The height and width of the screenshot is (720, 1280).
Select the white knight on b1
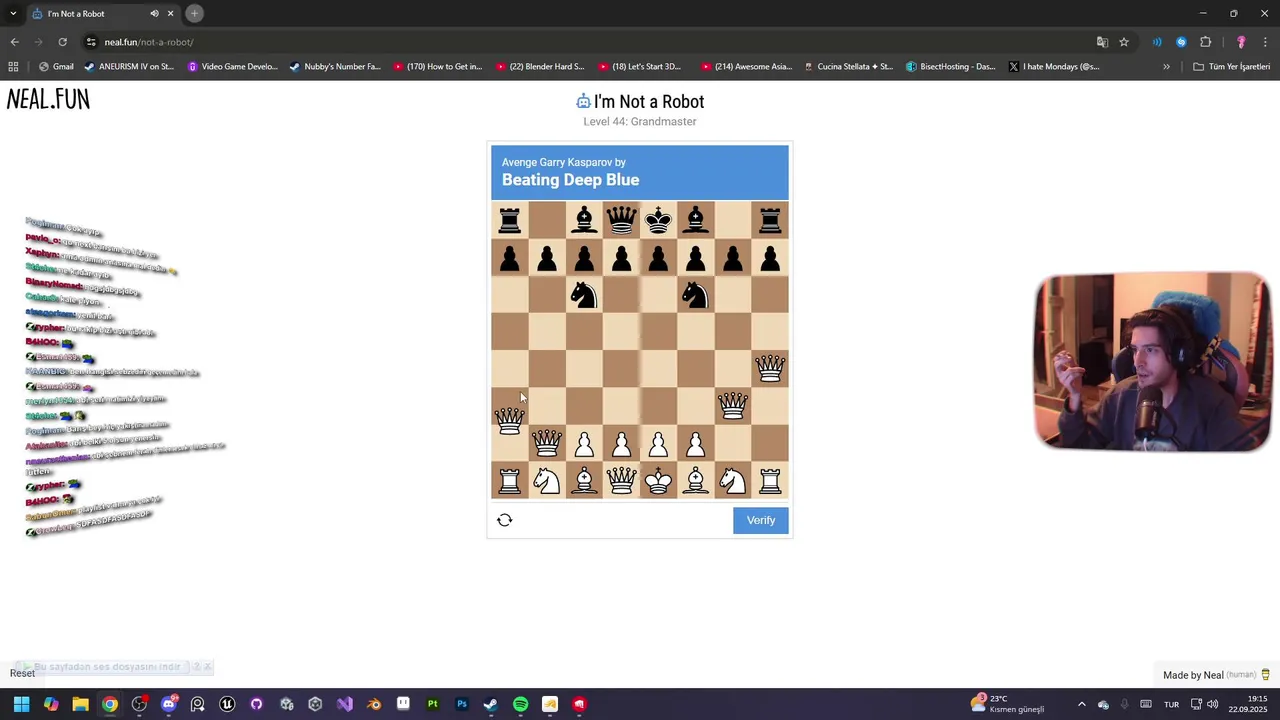point(547,481)
